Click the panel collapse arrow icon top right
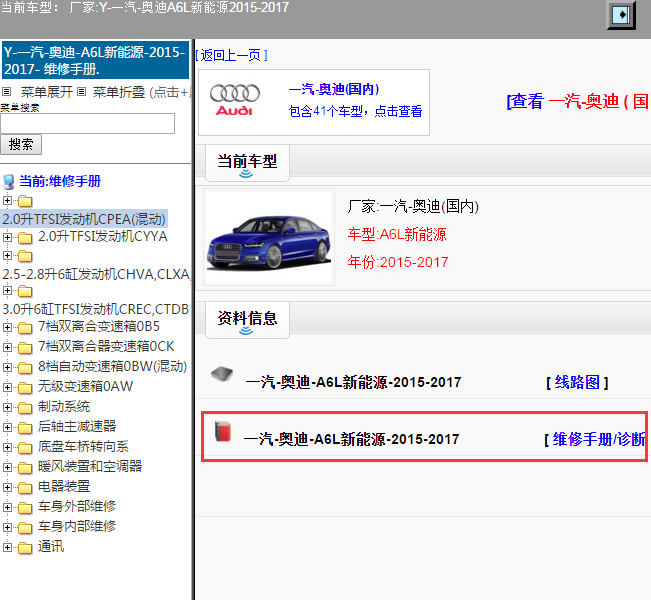 click(621, 15)
